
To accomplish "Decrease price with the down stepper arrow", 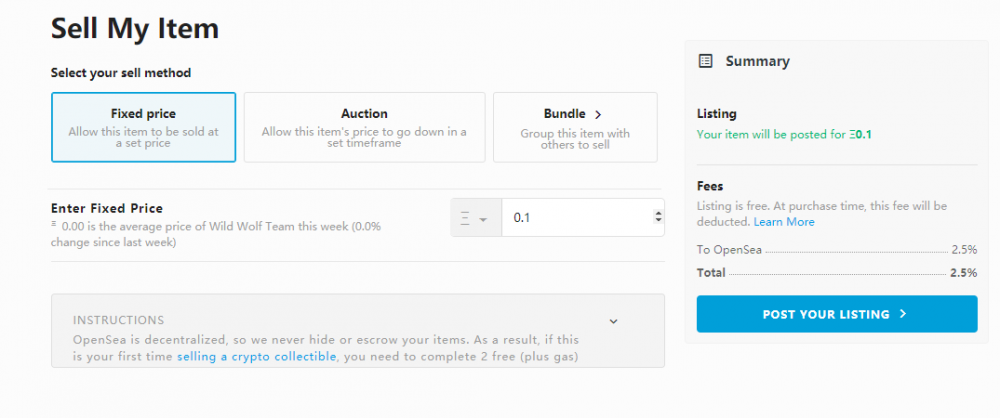I will (657, 222).
